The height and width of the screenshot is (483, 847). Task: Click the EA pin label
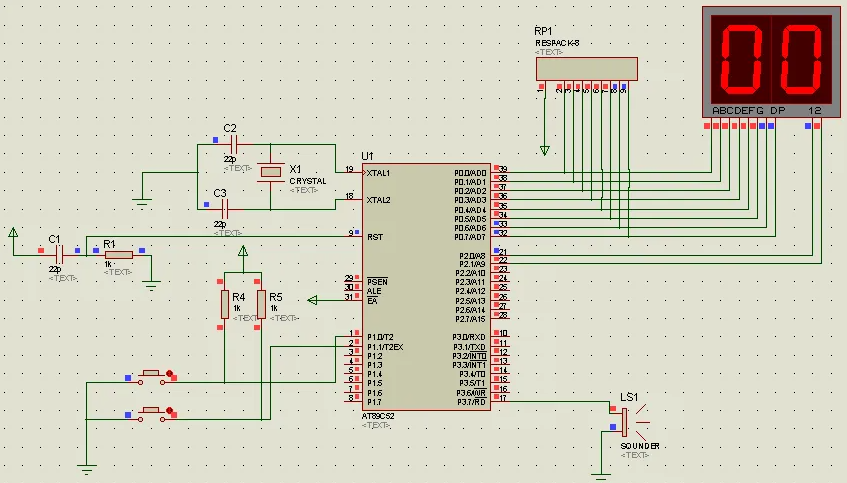click(372, 301)
